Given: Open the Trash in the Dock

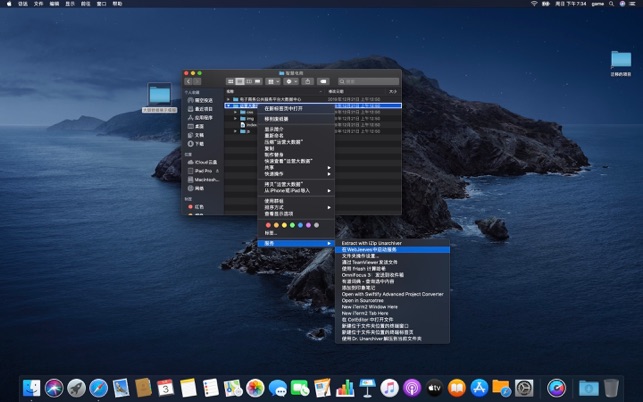Looking at the screenshot, I should click(611, 387).
